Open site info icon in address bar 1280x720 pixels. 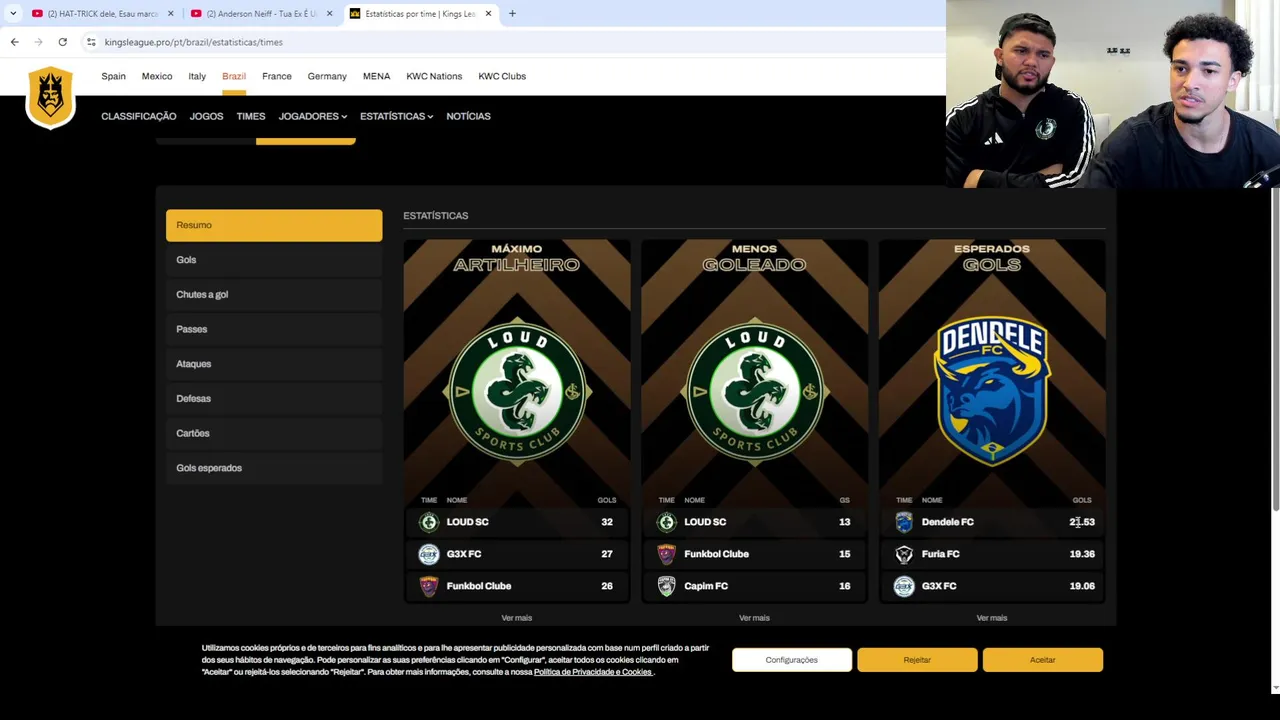pos(91,42)
